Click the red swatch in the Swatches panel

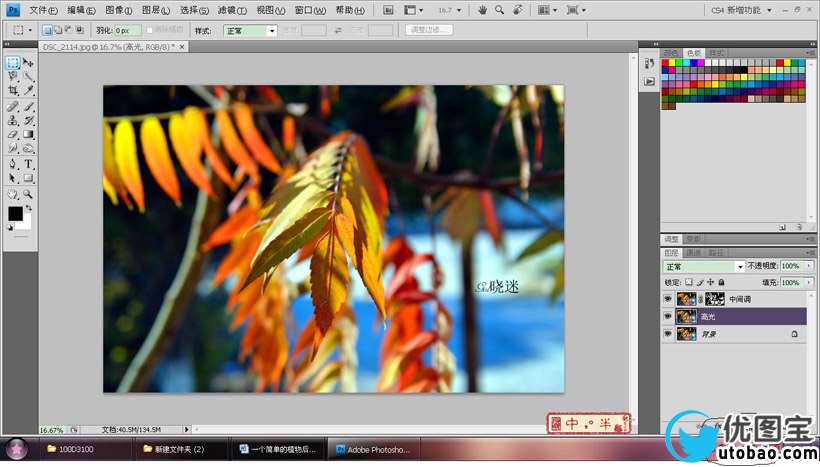tap(667, 63)
